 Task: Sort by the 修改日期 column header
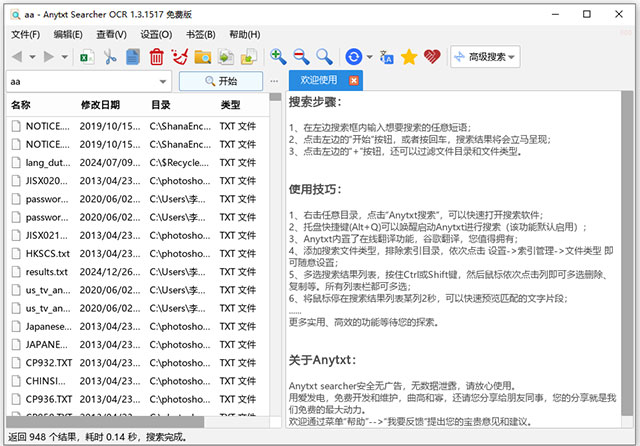tap(100, 105)
